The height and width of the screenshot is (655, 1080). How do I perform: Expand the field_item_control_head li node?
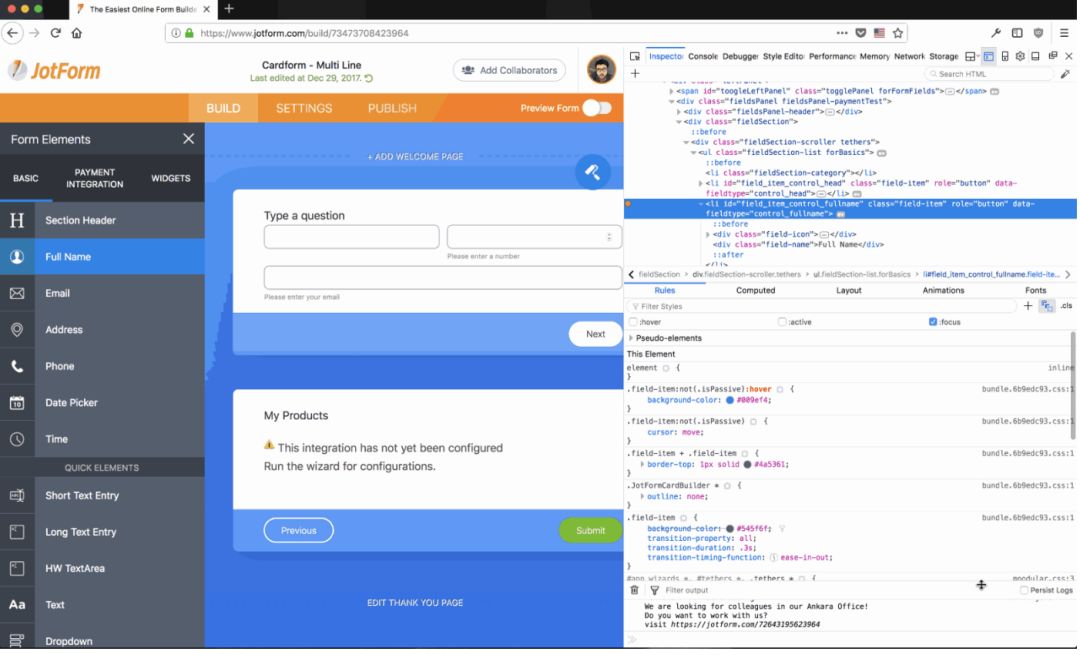[x=700, y=183]
